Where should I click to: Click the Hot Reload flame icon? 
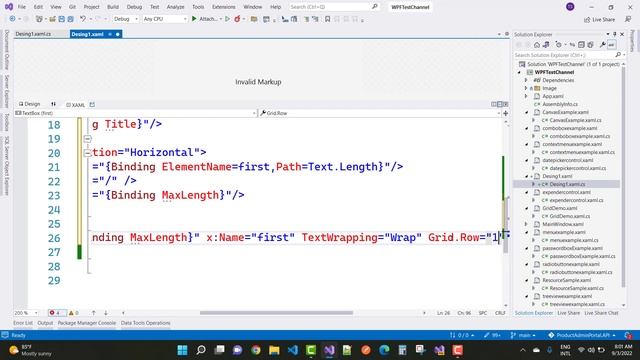pyautogui.click(x=237, y=19)
